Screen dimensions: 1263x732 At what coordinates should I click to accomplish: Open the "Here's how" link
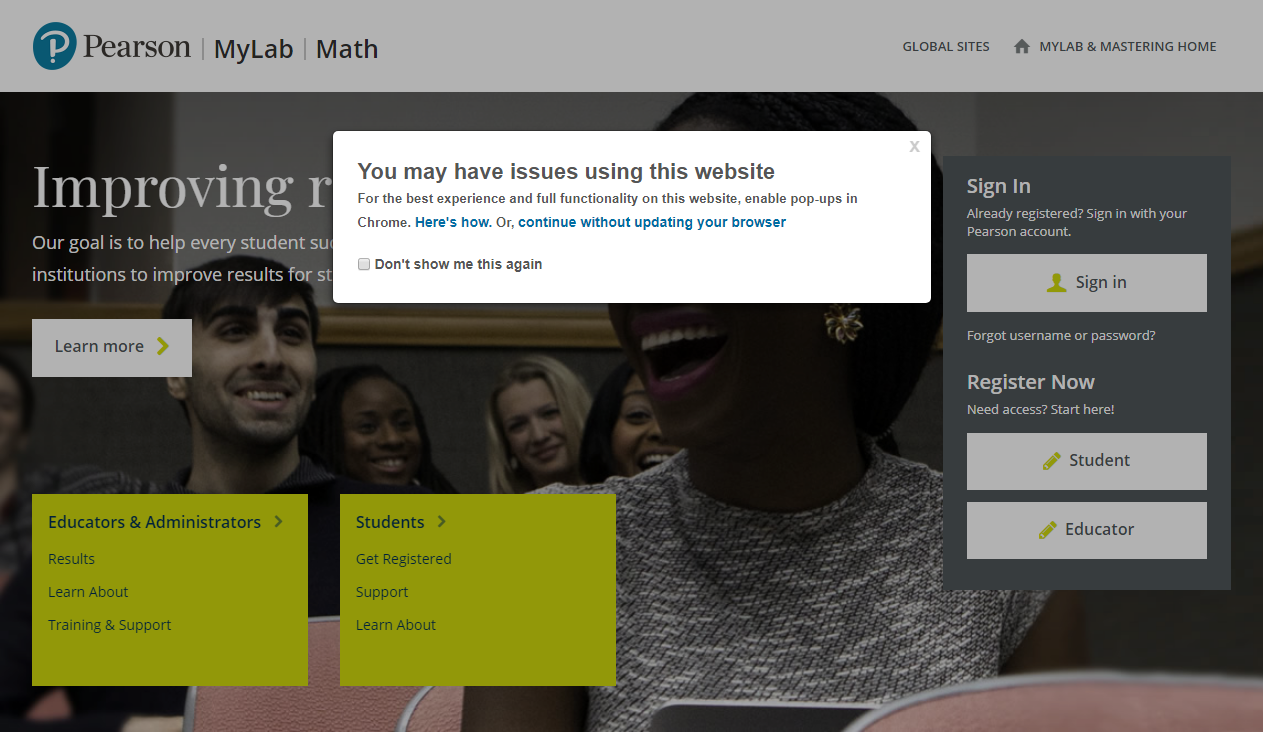tap(453, 222)
